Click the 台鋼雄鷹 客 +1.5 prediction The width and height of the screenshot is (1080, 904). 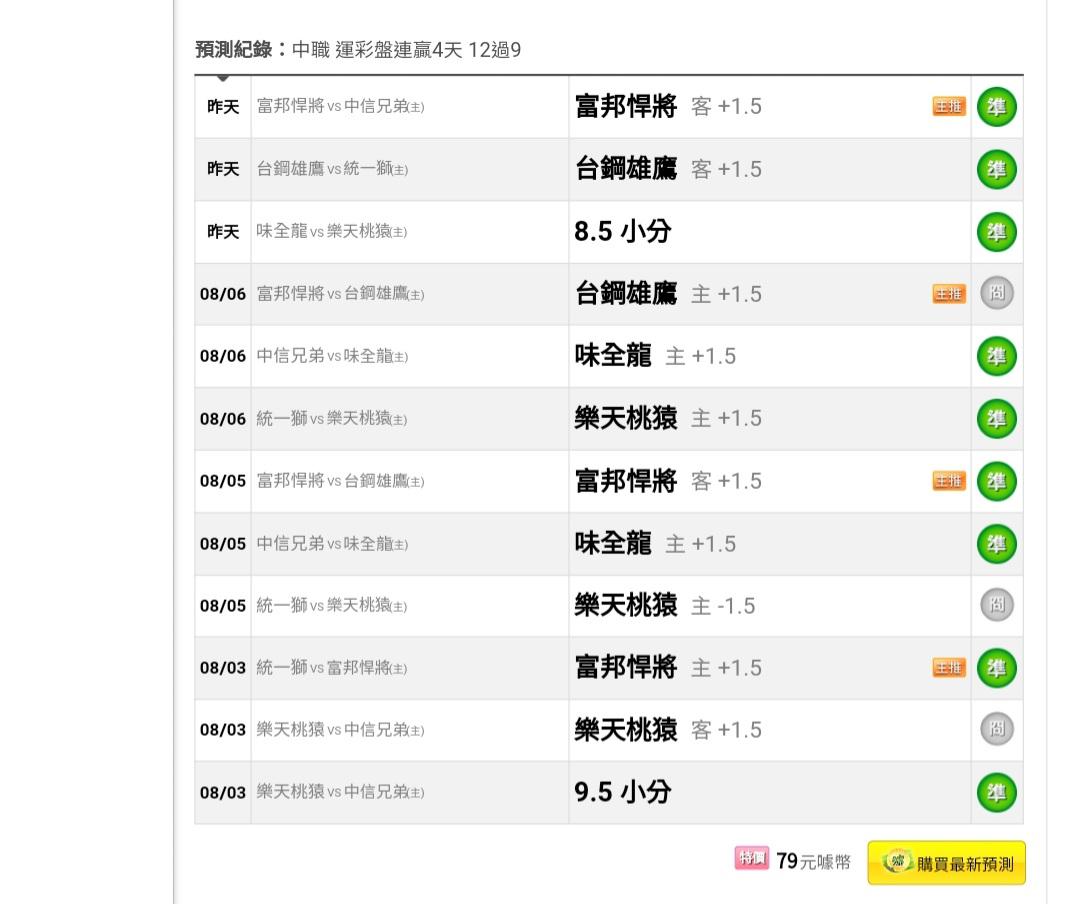click(668, 170)
